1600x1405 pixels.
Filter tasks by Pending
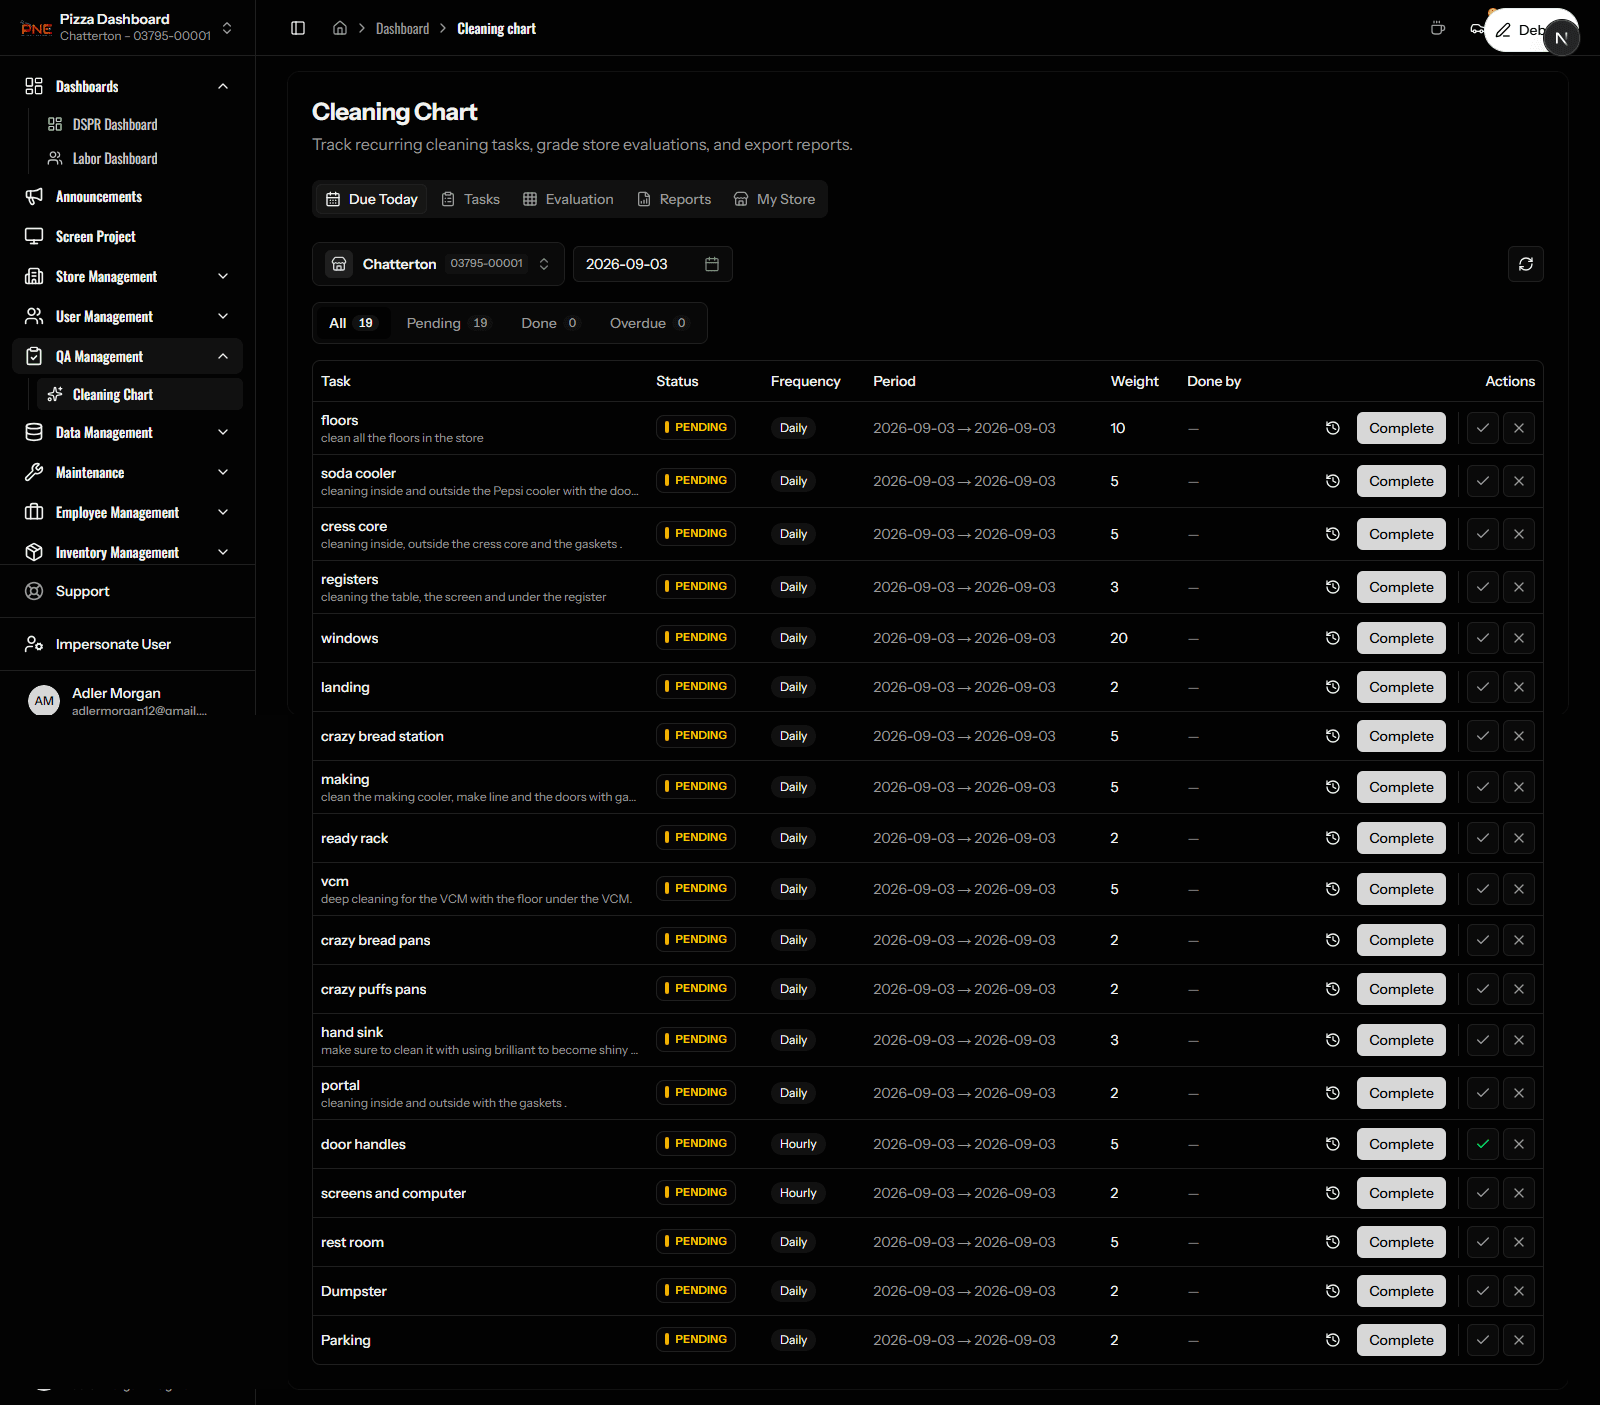click(447, 323)
